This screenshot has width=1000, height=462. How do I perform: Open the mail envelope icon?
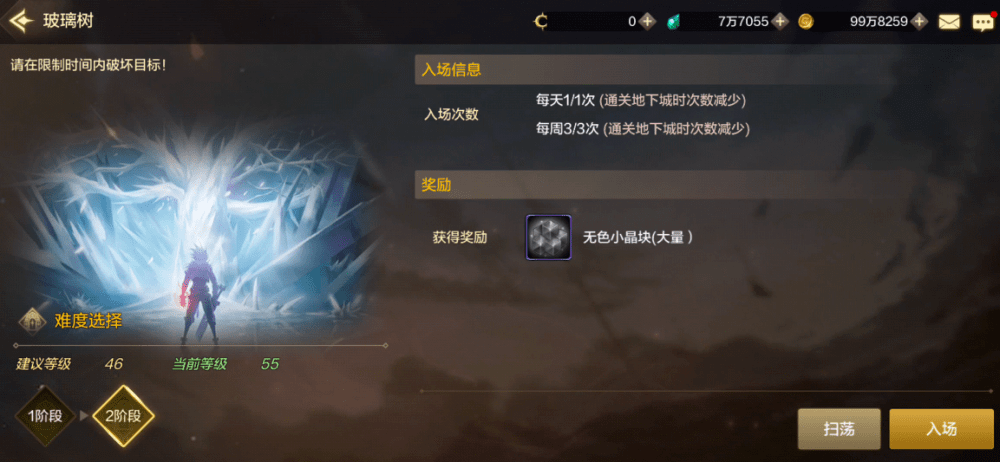point(949,22)
